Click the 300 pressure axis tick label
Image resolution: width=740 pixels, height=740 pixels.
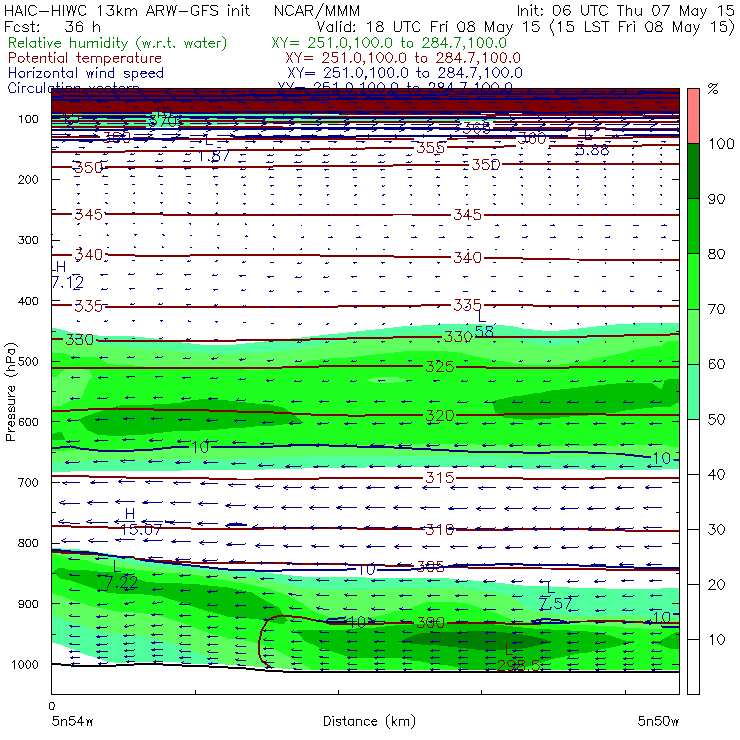pos(28,240)
